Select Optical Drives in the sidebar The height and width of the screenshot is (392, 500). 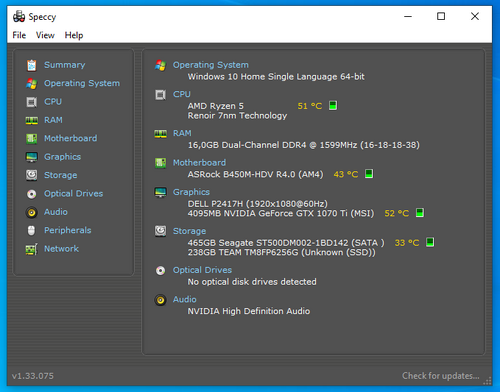[73, 194]
